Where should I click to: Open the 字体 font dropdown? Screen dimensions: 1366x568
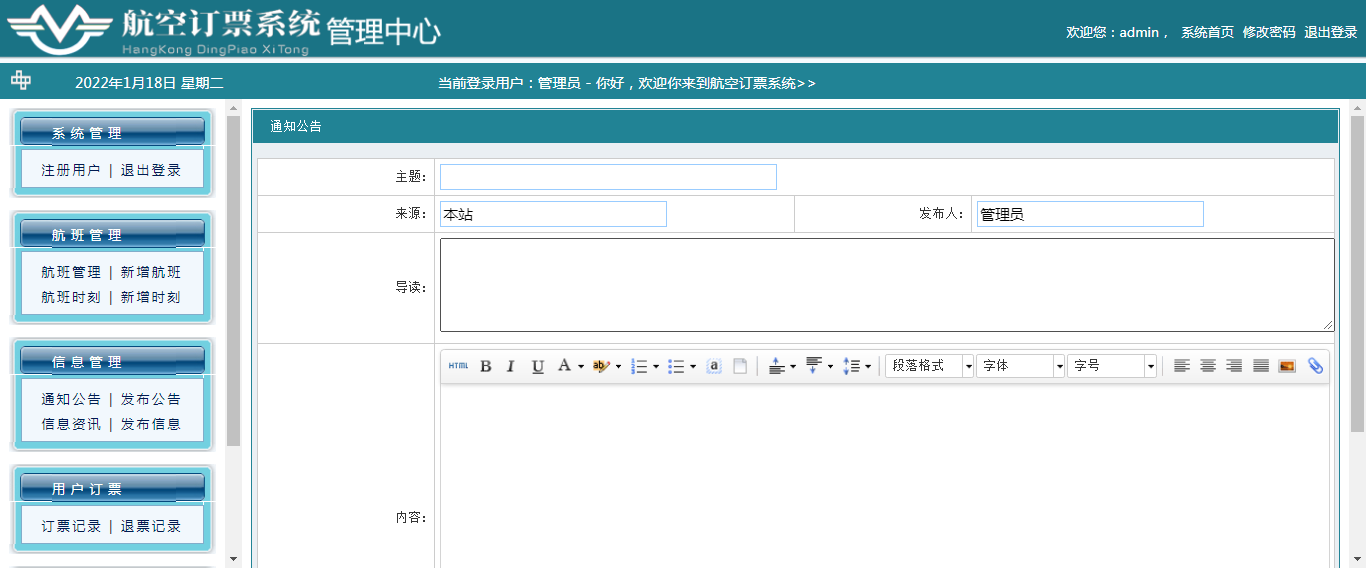(1020, 366)
